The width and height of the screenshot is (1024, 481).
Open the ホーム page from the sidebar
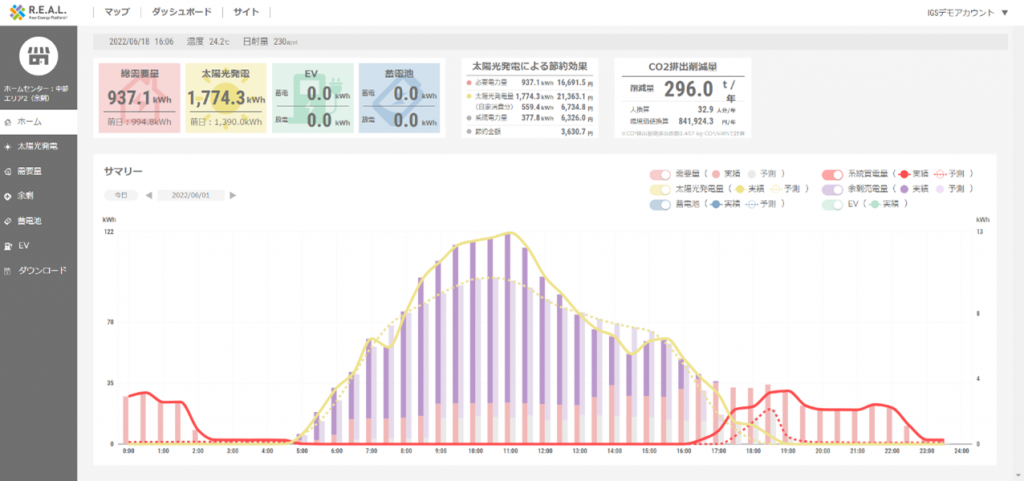(x=38, y=121)
